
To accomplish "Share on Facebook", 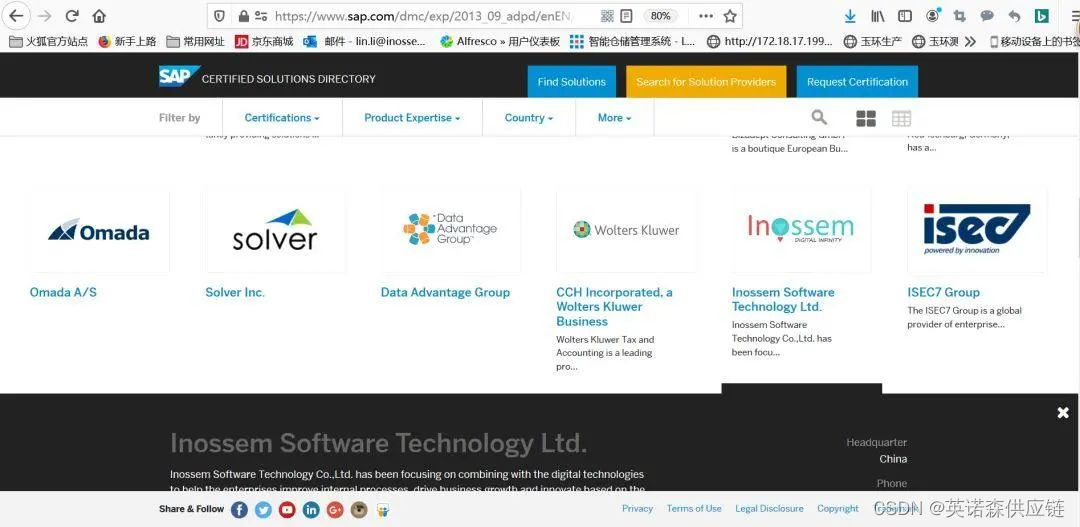I will point(239,510).
